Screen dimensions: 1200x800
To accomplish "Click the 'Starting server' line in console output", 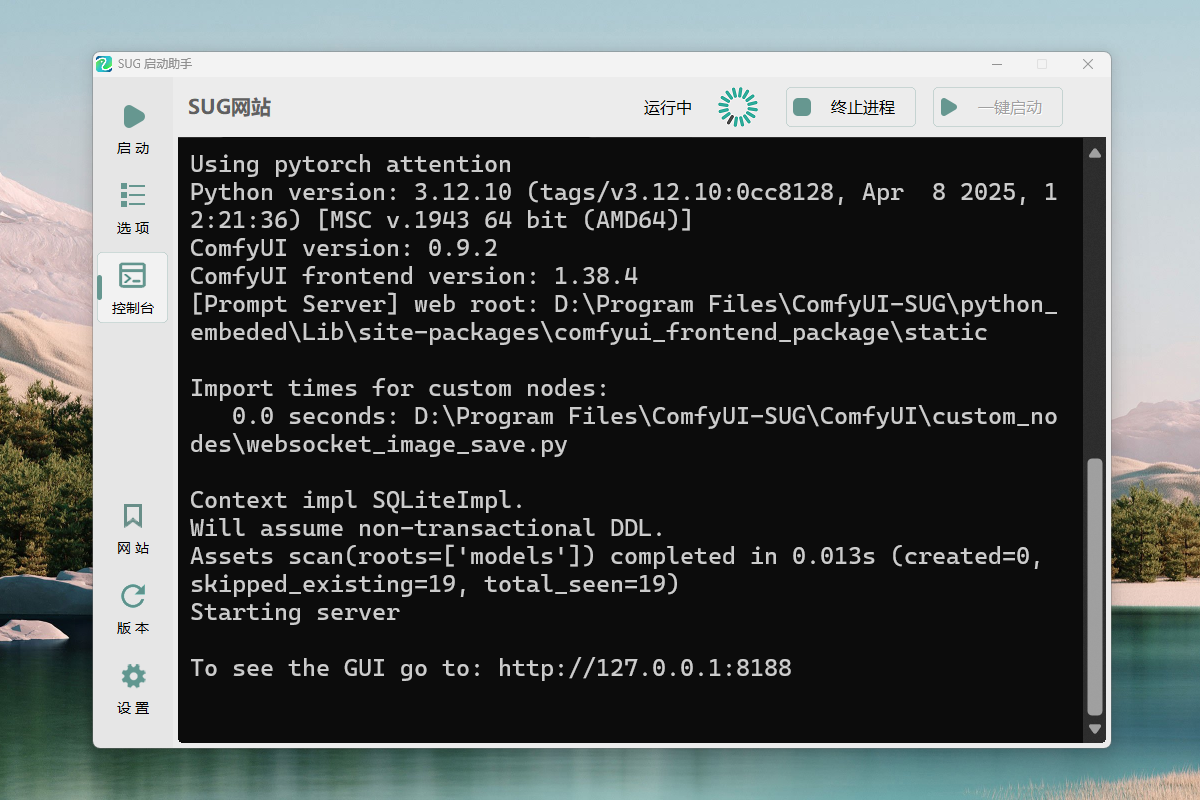I will (295, 612).
